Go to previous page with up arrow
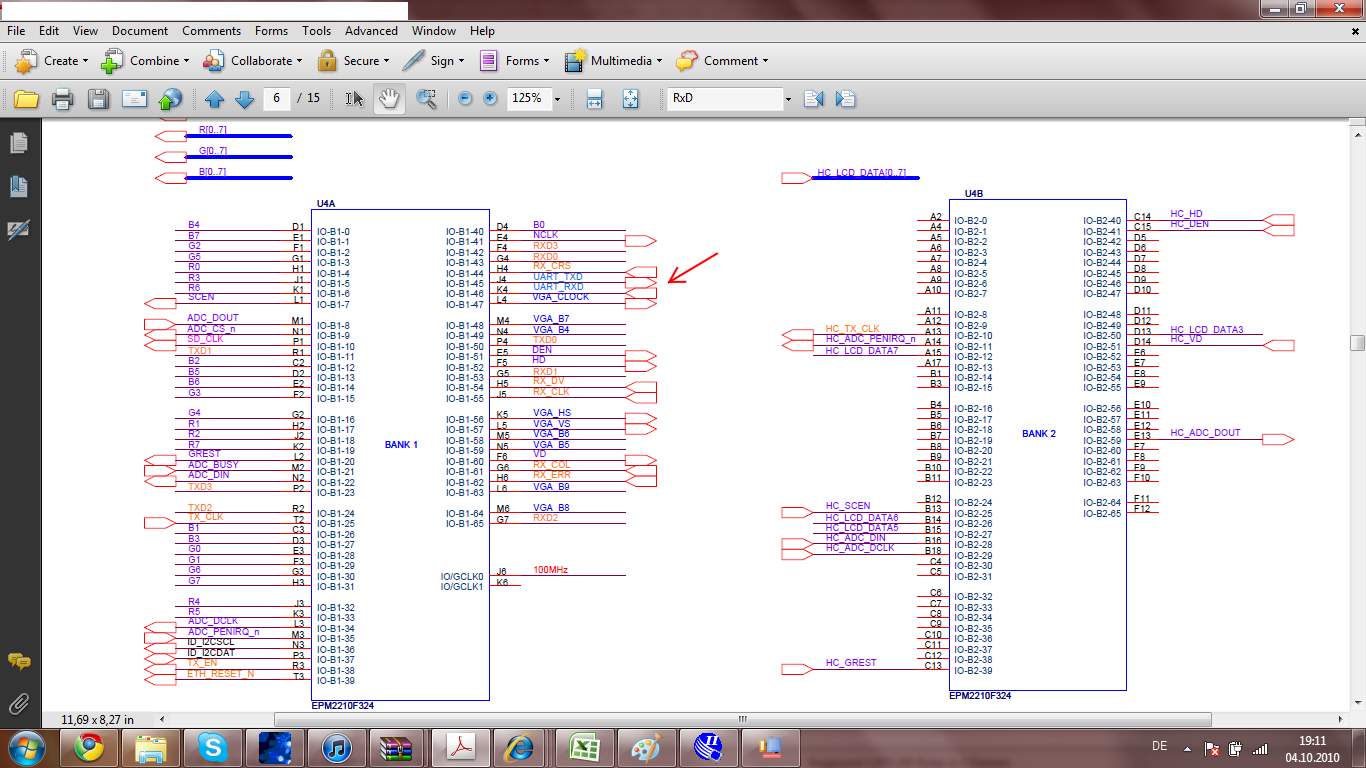The height and width of the screenshot is (768, 1366). pyautogui.click(x=214, y=99)
